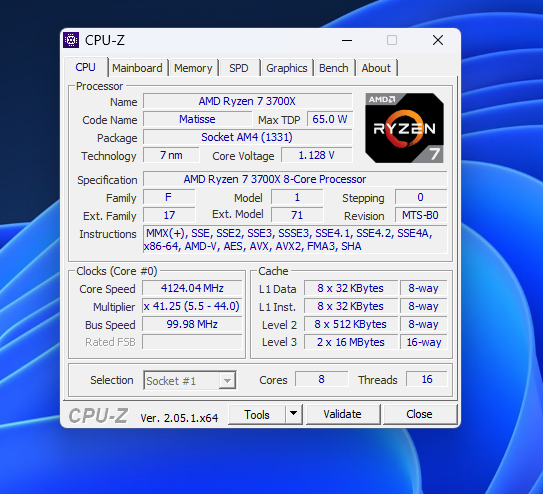Screen dimensions: 543x494
Task: Click the Specification field text
Action: click(295, 179)
